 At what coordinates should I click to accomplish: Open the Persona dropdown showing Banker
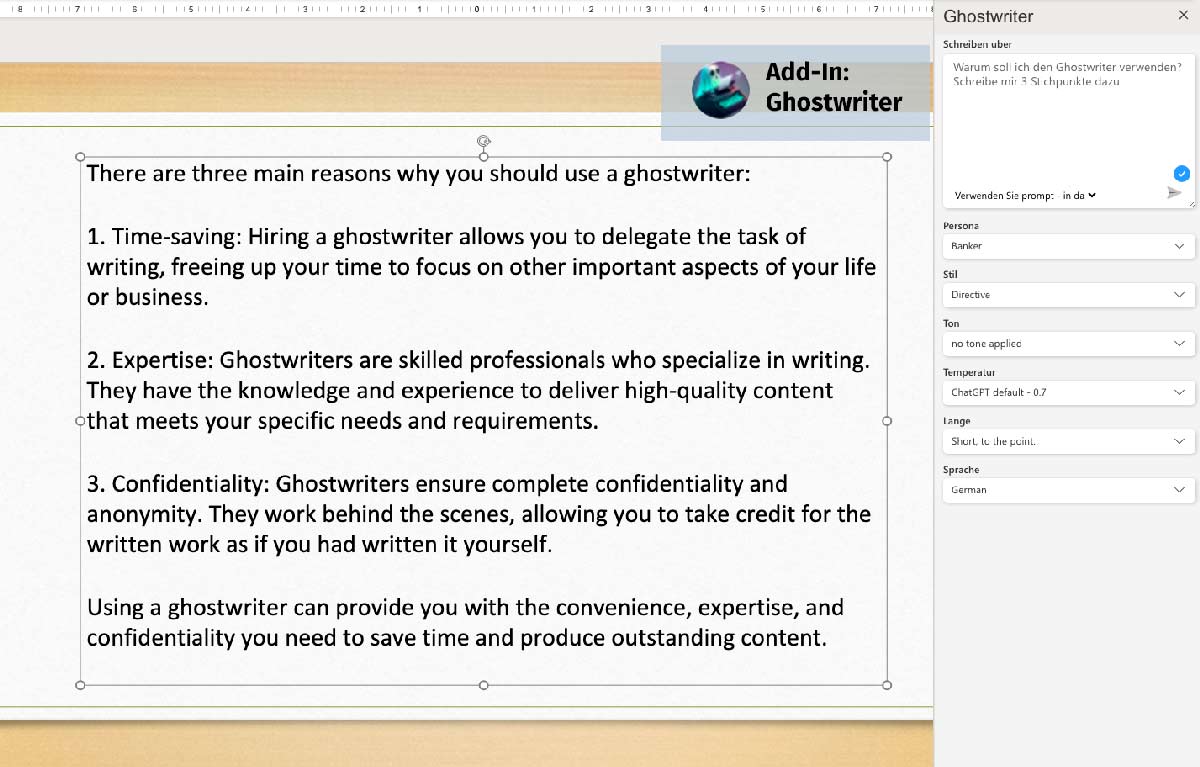point(1068,246)
